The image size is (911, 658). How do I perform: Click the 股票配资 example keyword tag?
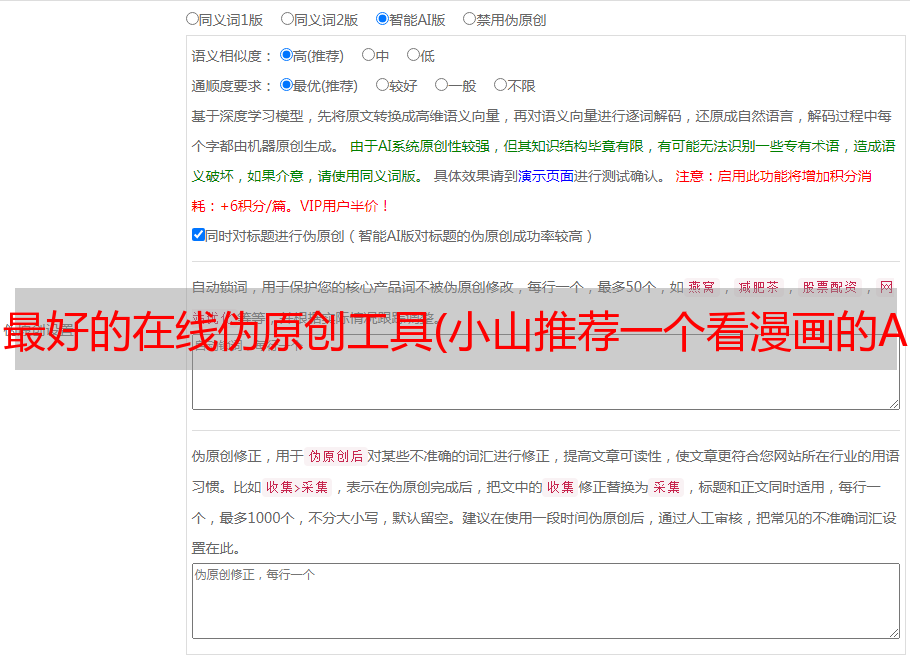coord(830,287)
